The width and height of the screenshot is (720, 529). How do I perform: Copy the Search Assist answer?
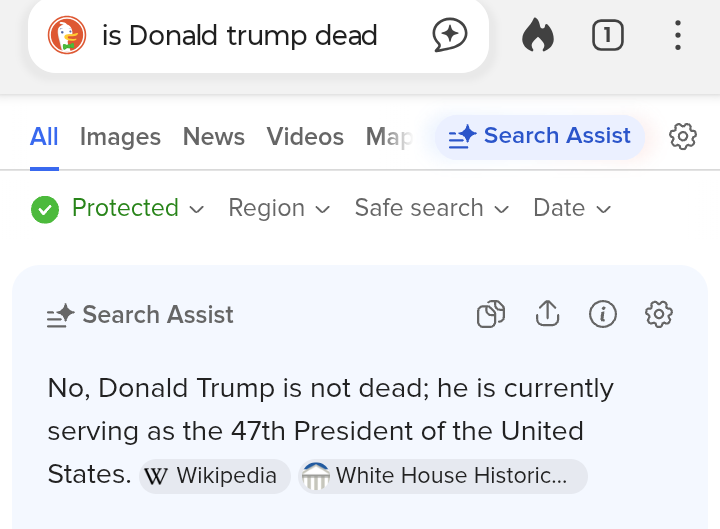coord(491,314)
